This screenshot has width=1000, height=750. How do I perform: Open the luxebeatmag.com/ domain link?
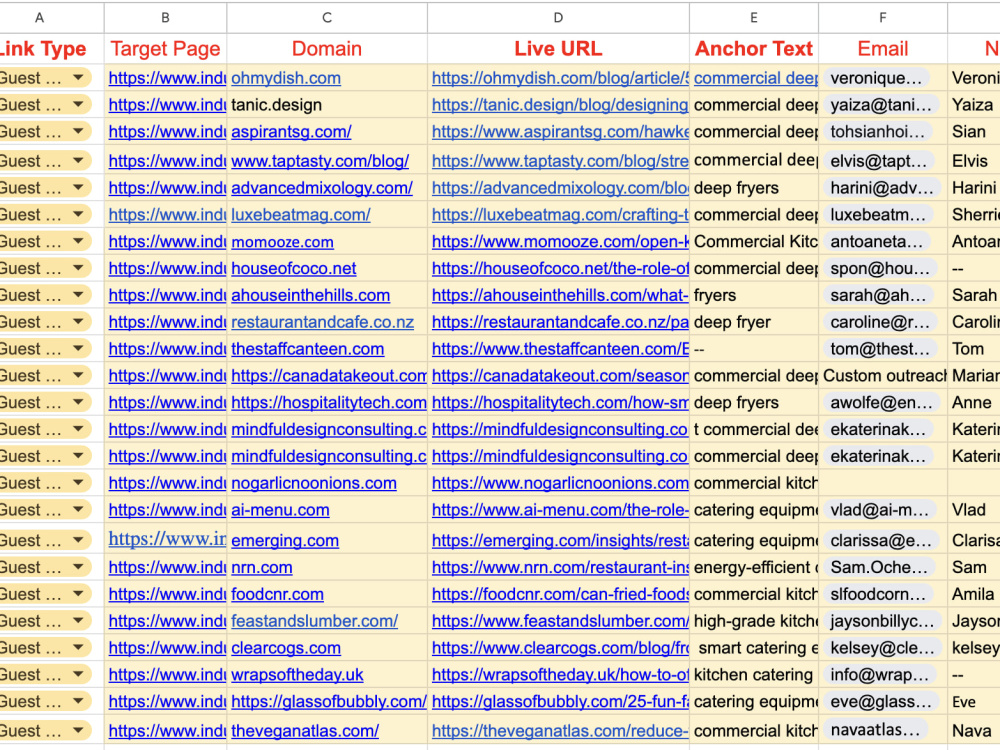pyautogui.click(x=301, y=214)
